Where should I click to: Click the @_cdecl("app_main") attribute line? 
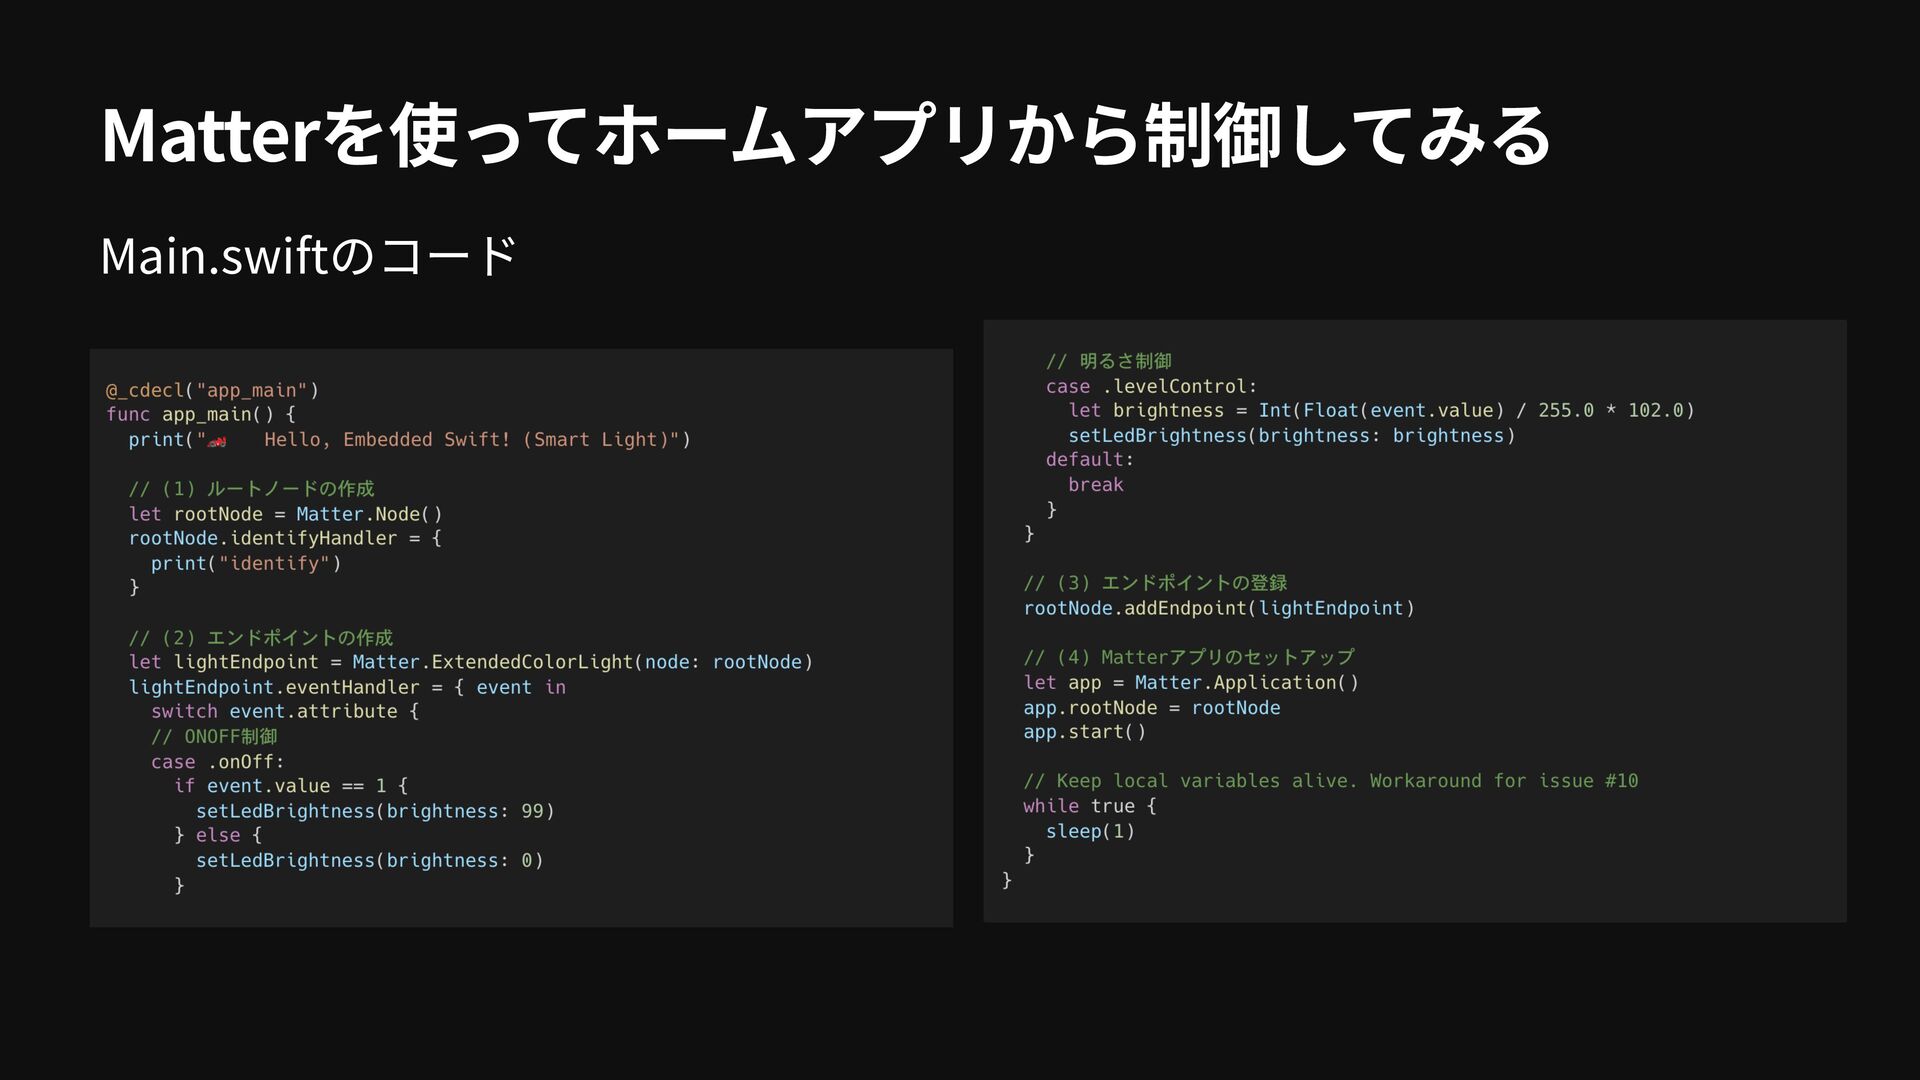click(x=212, y=390)
